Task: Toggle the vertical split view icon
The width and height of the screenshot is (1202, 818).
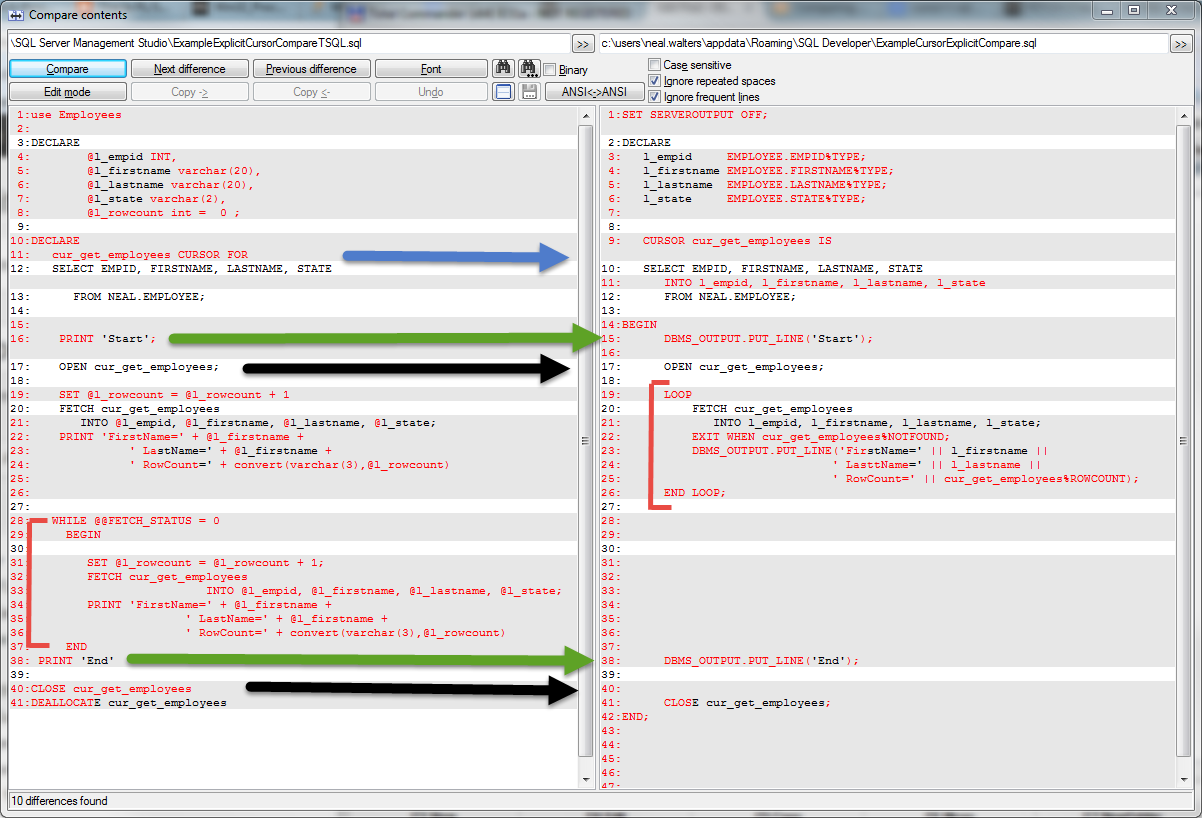Action: tap(505, 91)
